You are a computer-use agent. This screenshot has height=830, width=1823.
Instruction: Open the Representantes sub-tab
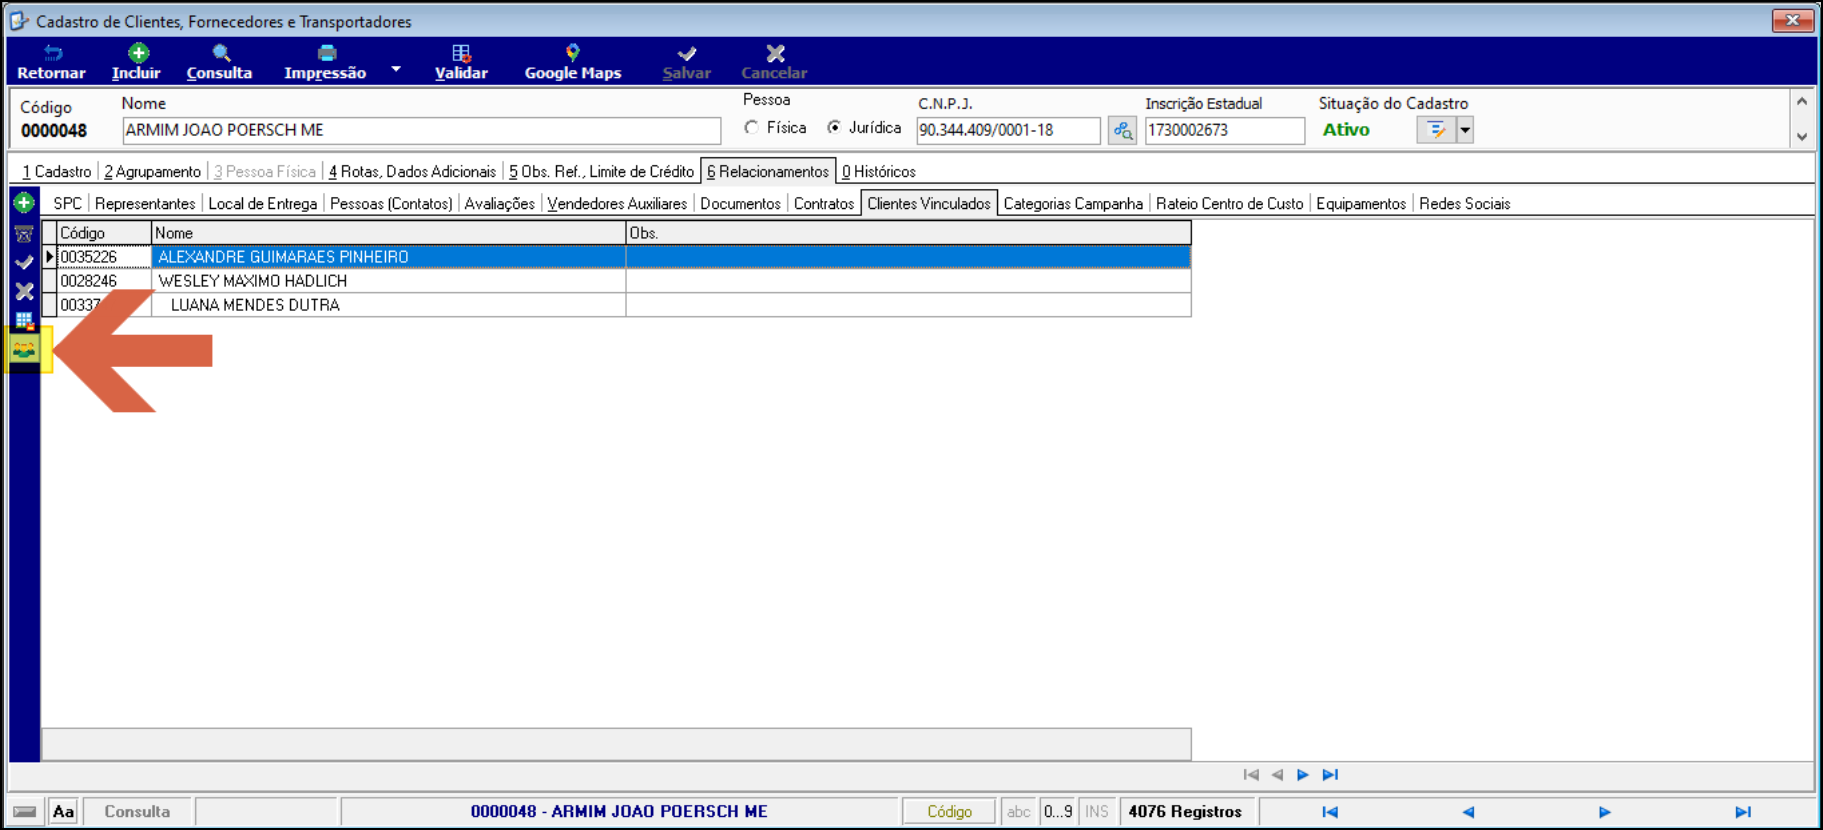point(145,204)
